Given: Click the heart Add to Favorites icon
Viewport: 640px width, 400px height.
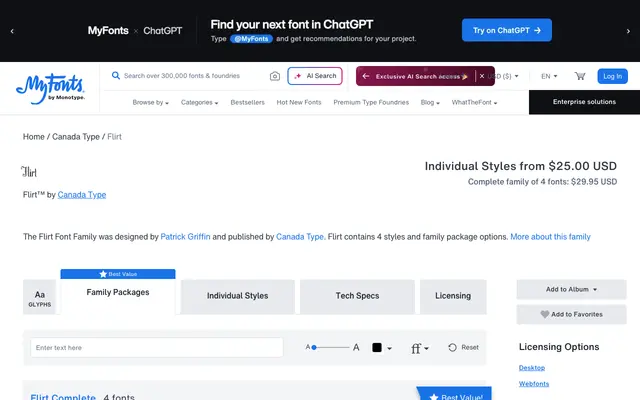Looking at the screenshot, I should click(544, 314).
